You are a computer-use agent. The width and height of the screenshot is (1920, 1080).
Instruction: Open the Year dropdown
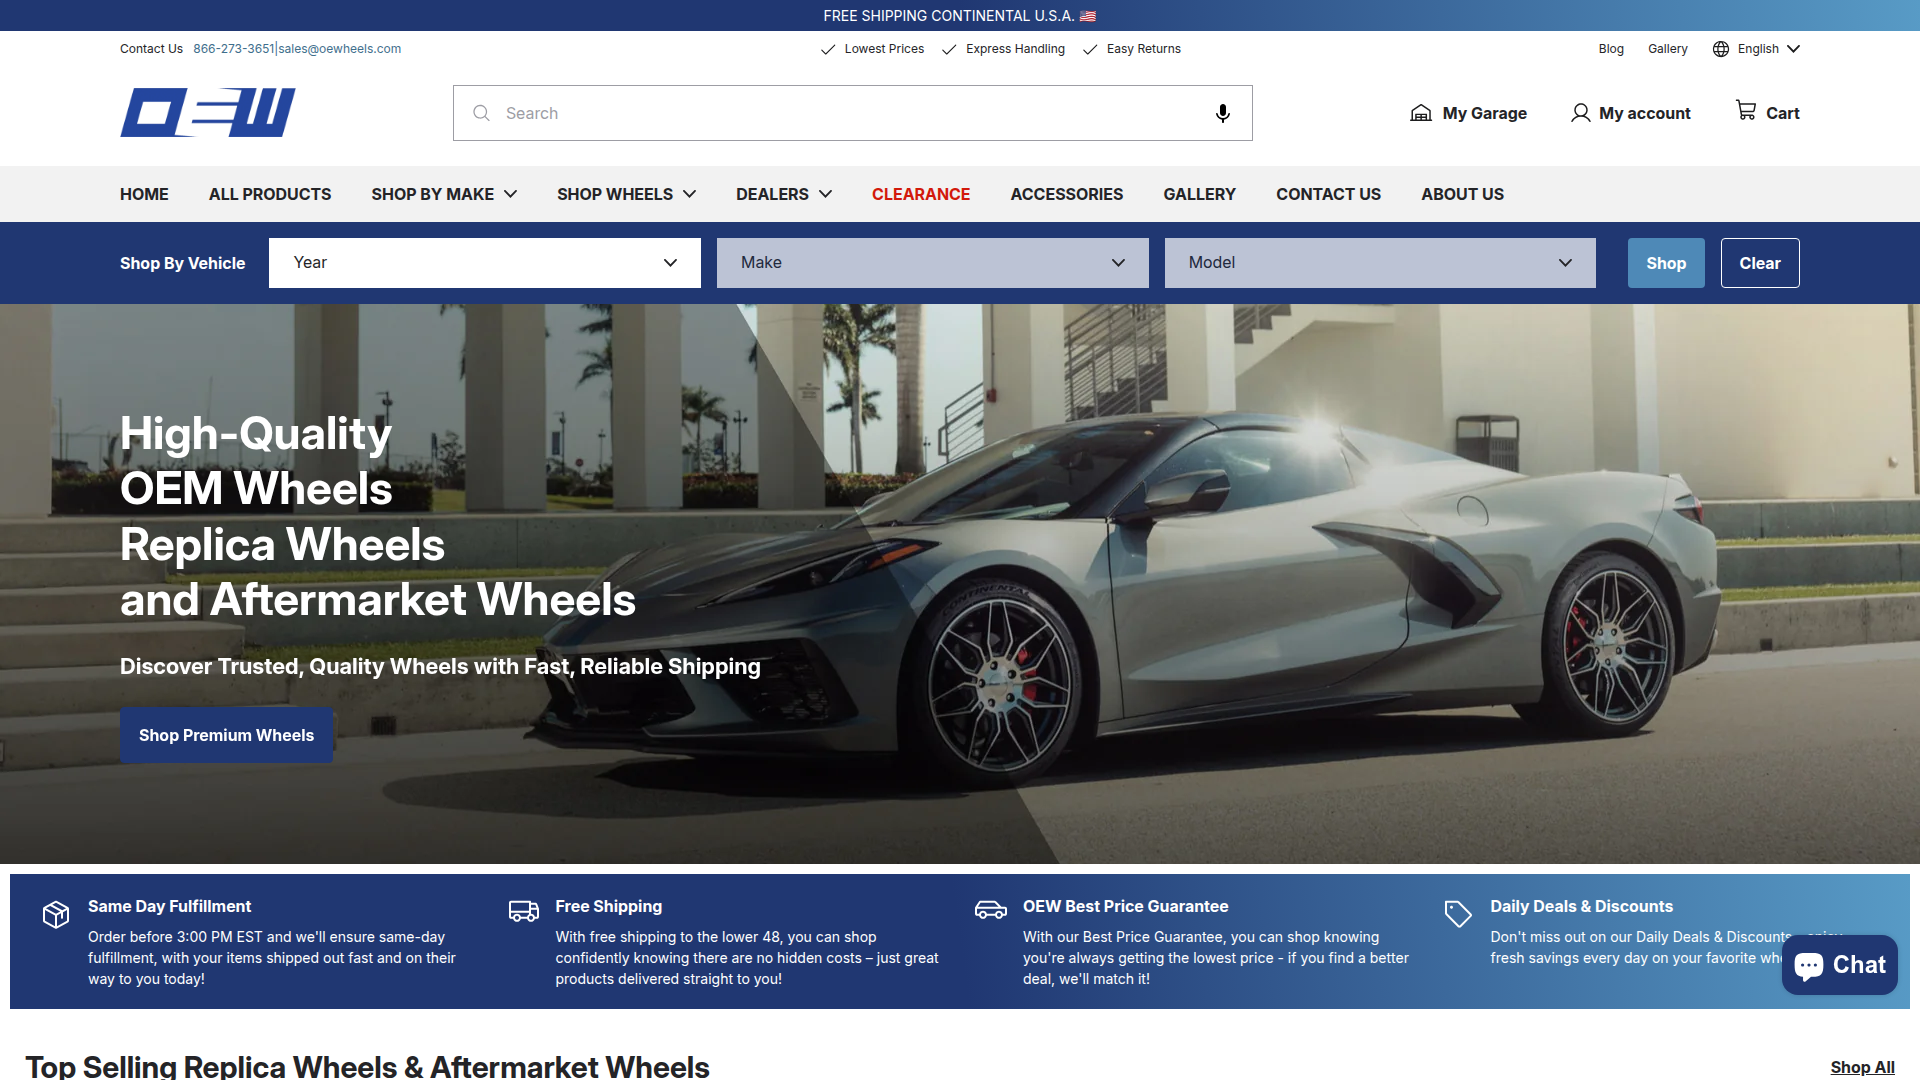coord(485,263)
